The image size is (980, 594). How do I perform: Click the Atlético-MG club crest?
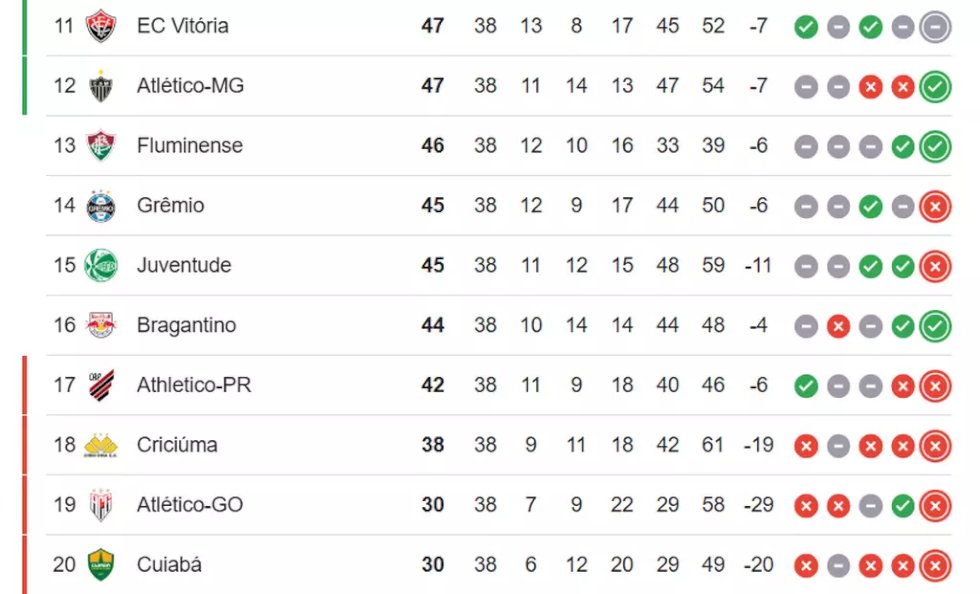pyautogui.click(x=101, y=86)
